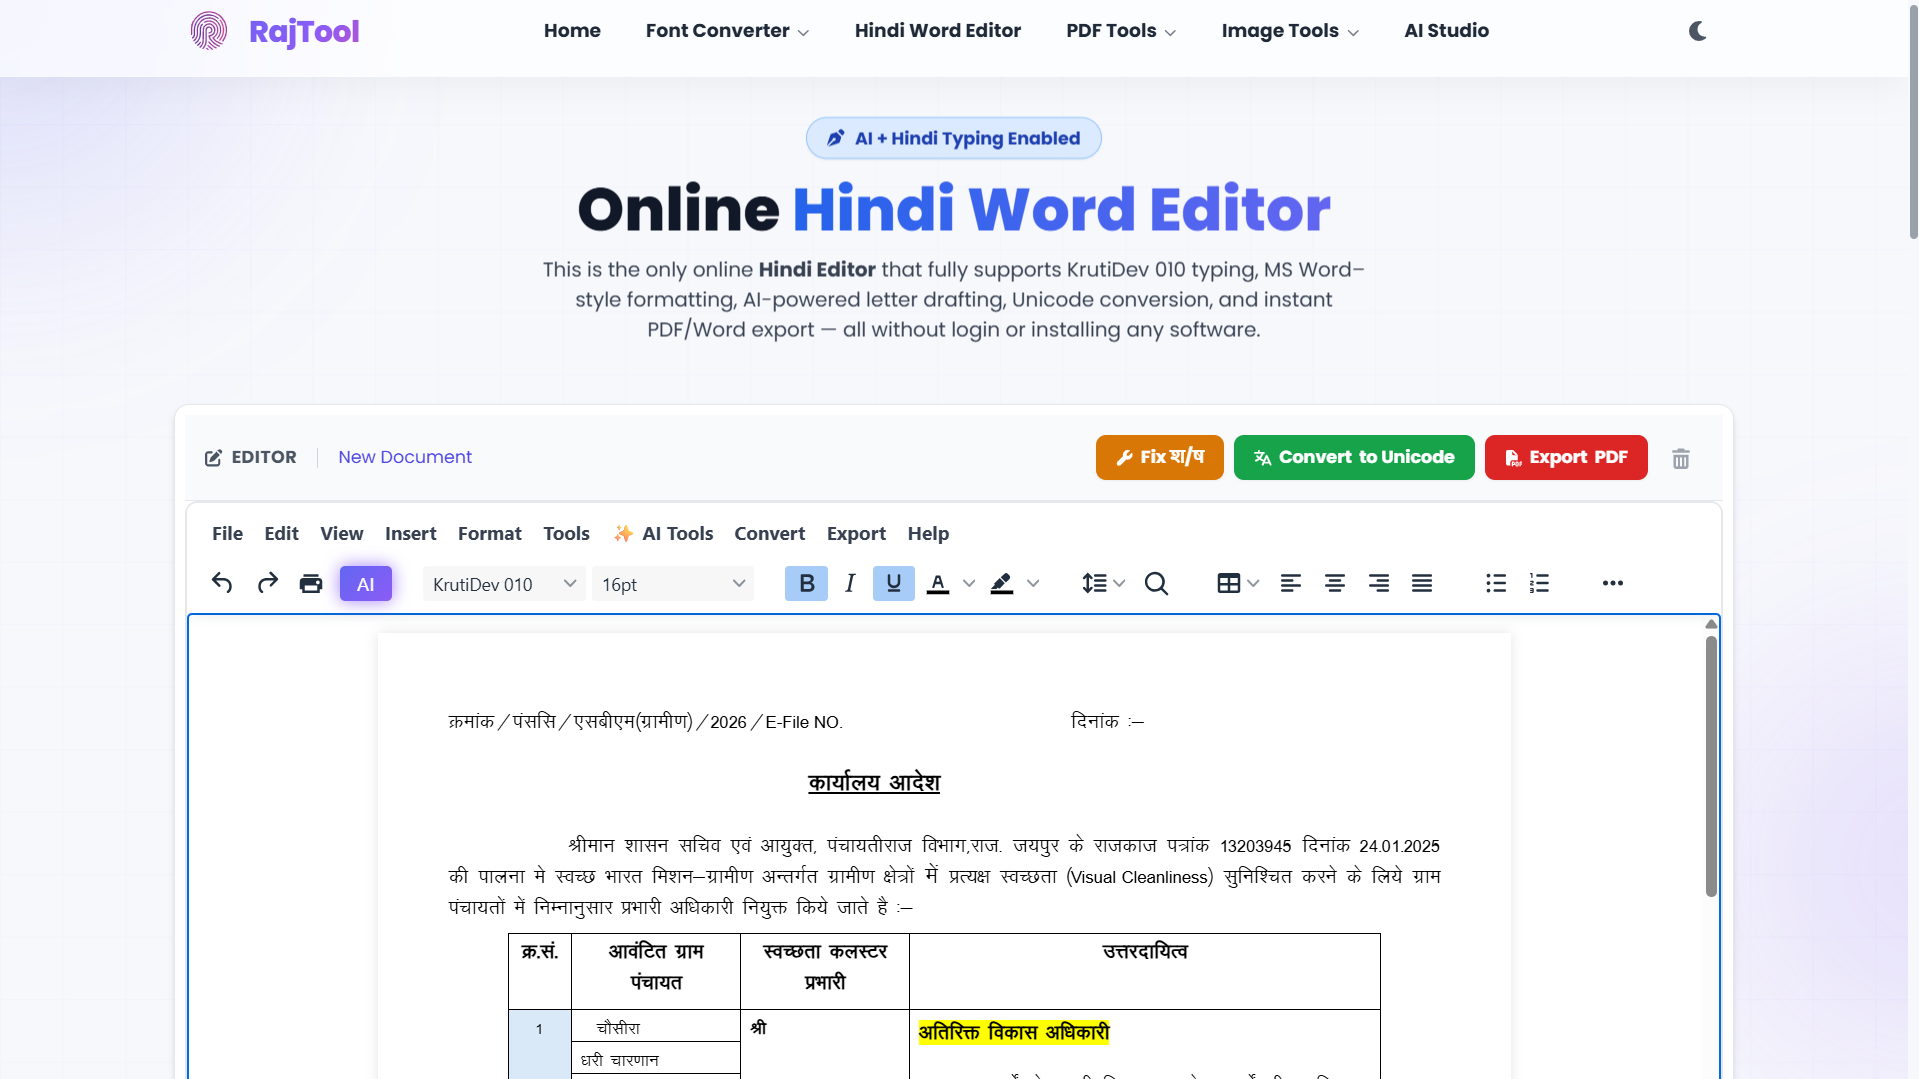The height and width of the screenshot is (1079, 1919).
Task: Open the Insert menu
Action: (411, 534)
